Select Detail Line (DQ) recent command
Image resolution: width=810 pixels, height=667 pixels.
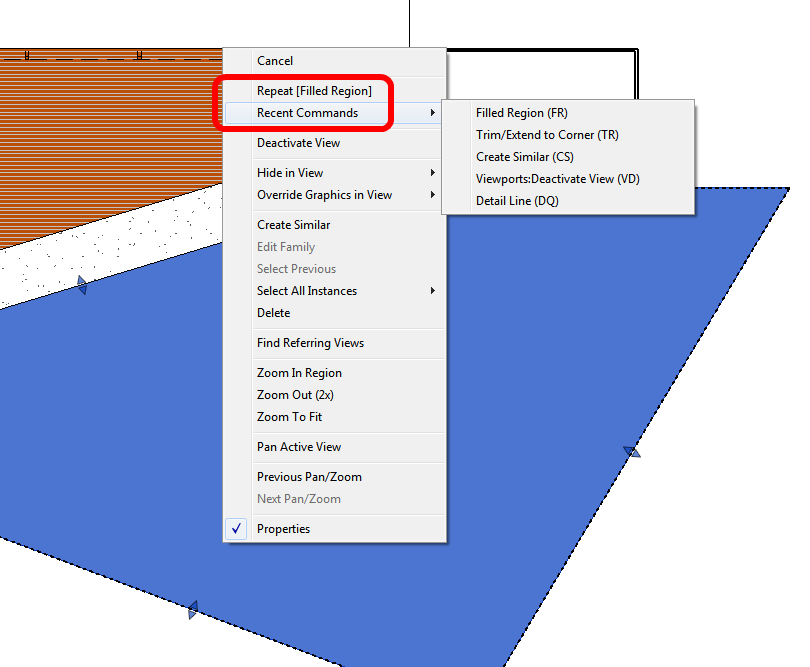517,200
